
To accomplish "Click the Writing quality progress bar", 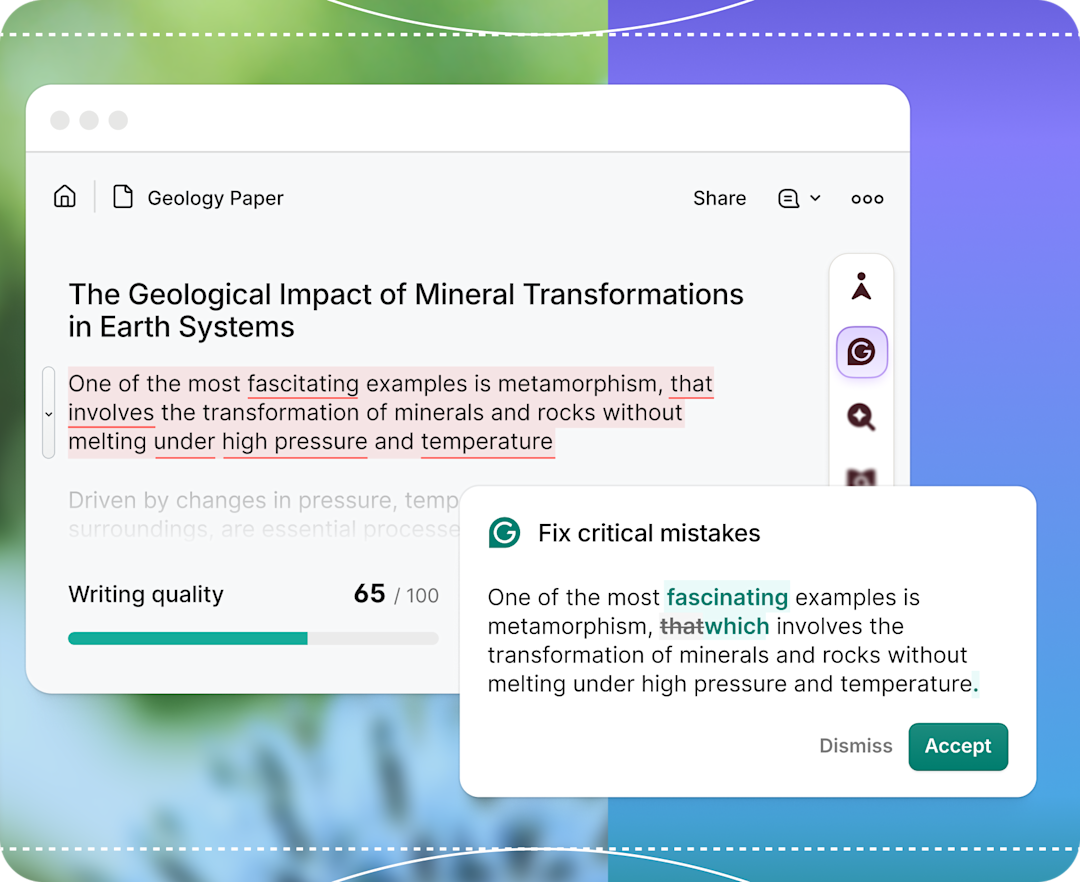I will pos(253,638).
